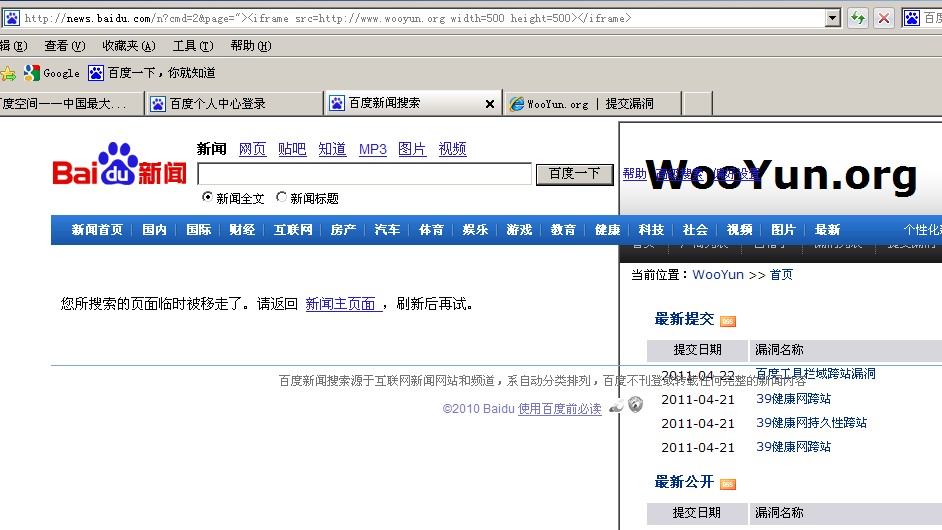Click the 提交日期 header under 最新公开
The image size is (942, 530).
click(696, 513)
